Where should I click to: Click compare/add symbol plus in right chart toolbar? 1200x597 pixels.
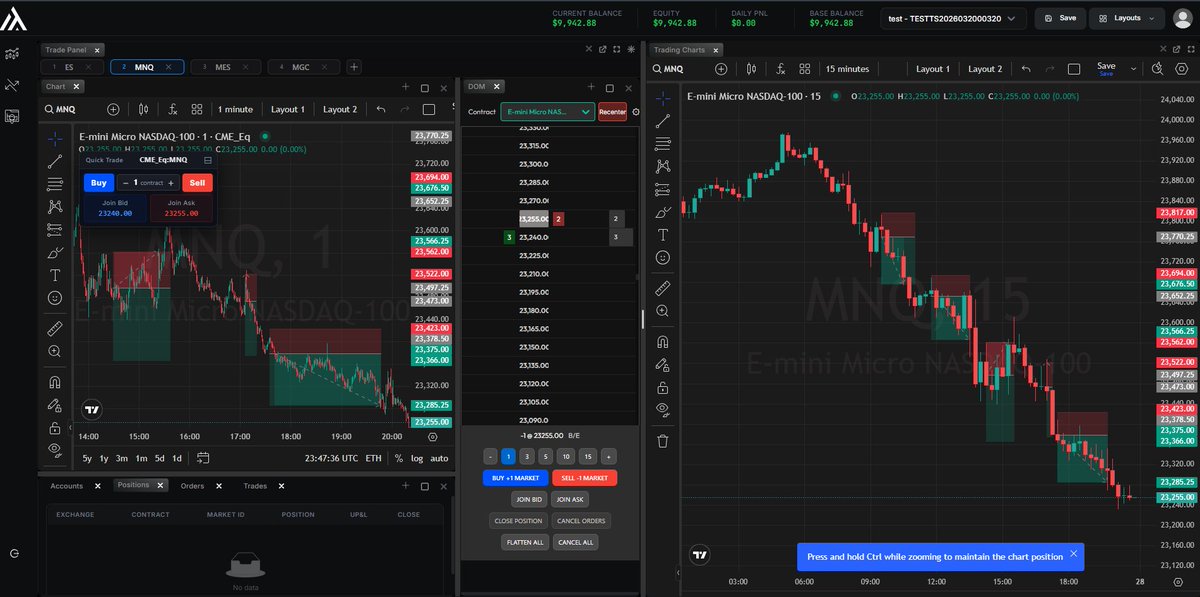[x=722, y=69]
